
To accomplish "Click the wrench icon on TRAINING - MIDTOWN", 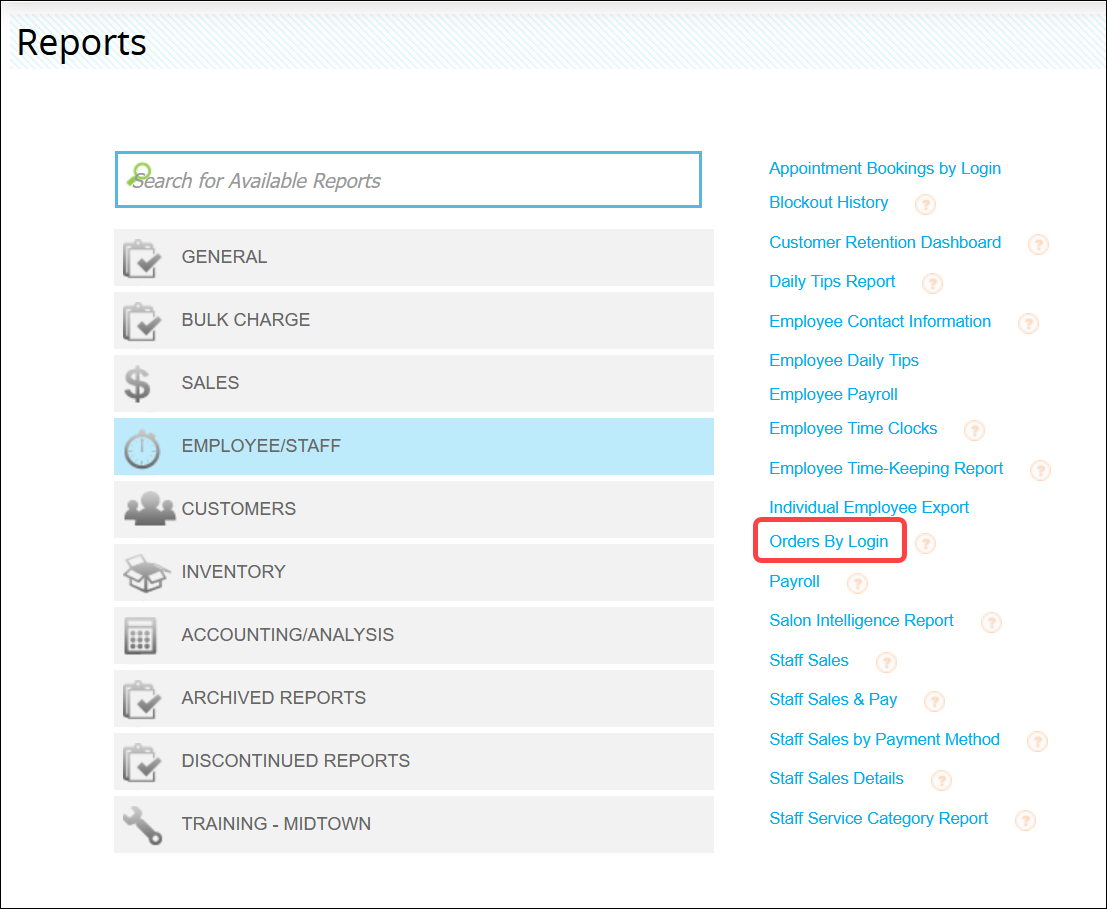I will click(x=140, y=824).
